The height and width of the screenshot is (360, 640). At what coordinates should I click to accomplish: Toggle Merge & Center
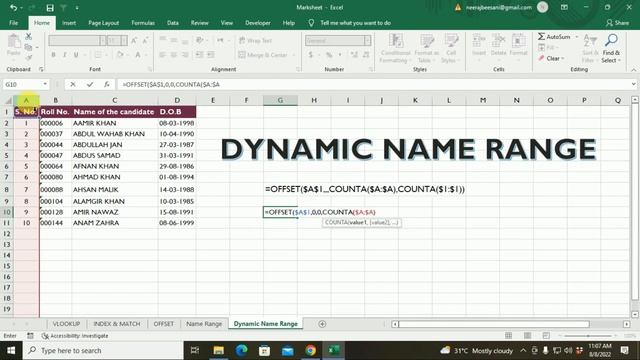point(263,55)
